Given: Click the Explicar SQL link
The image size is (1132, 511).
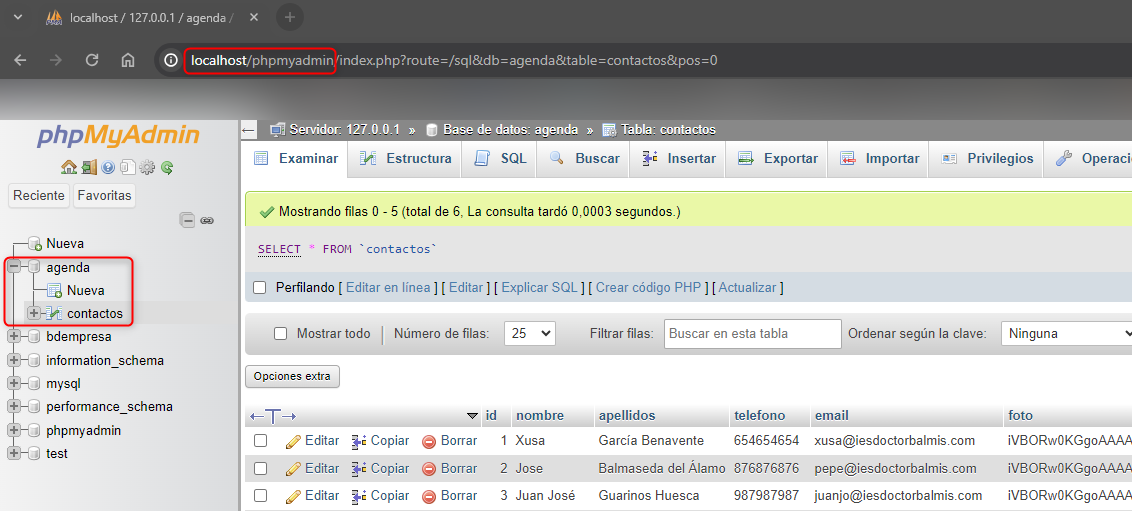Looking at the screenshot, I should (x=539, y=288).
